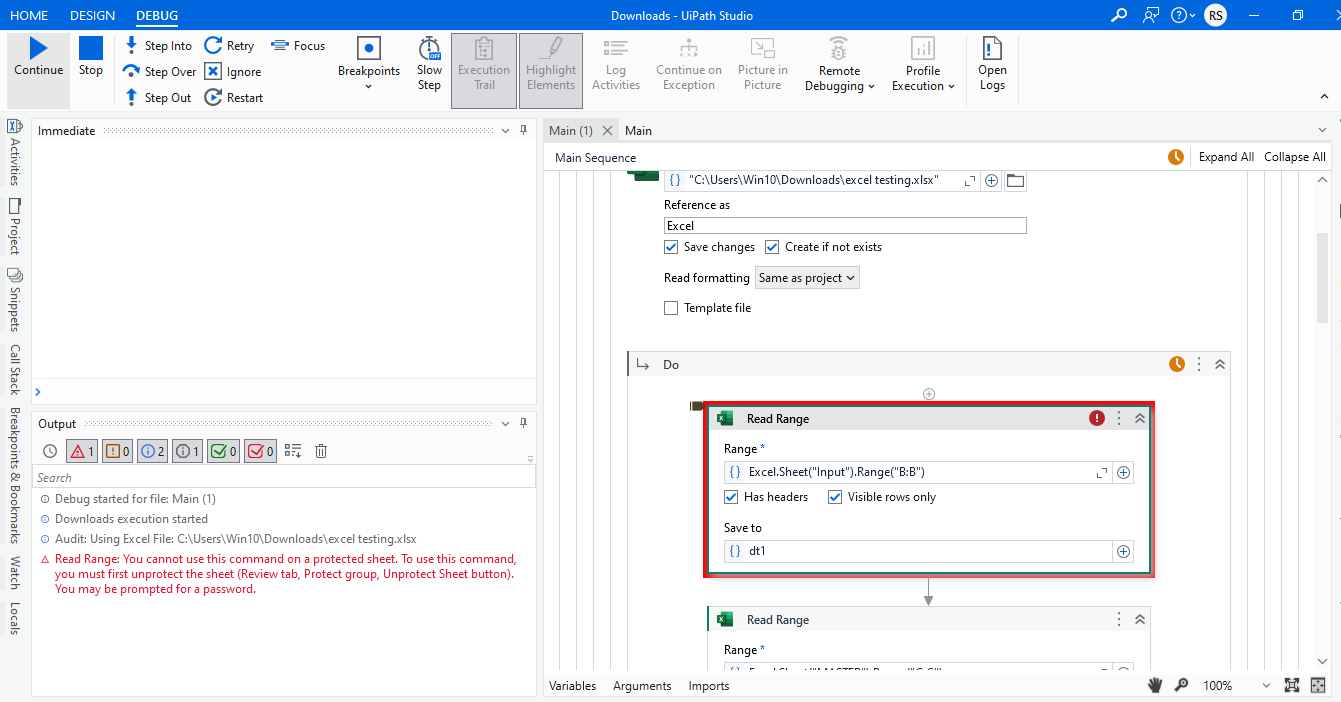The height and width of the screenshot is (702, 1341).
Task: Click the red error icon on Read Range
Action: coord(1097,419)
